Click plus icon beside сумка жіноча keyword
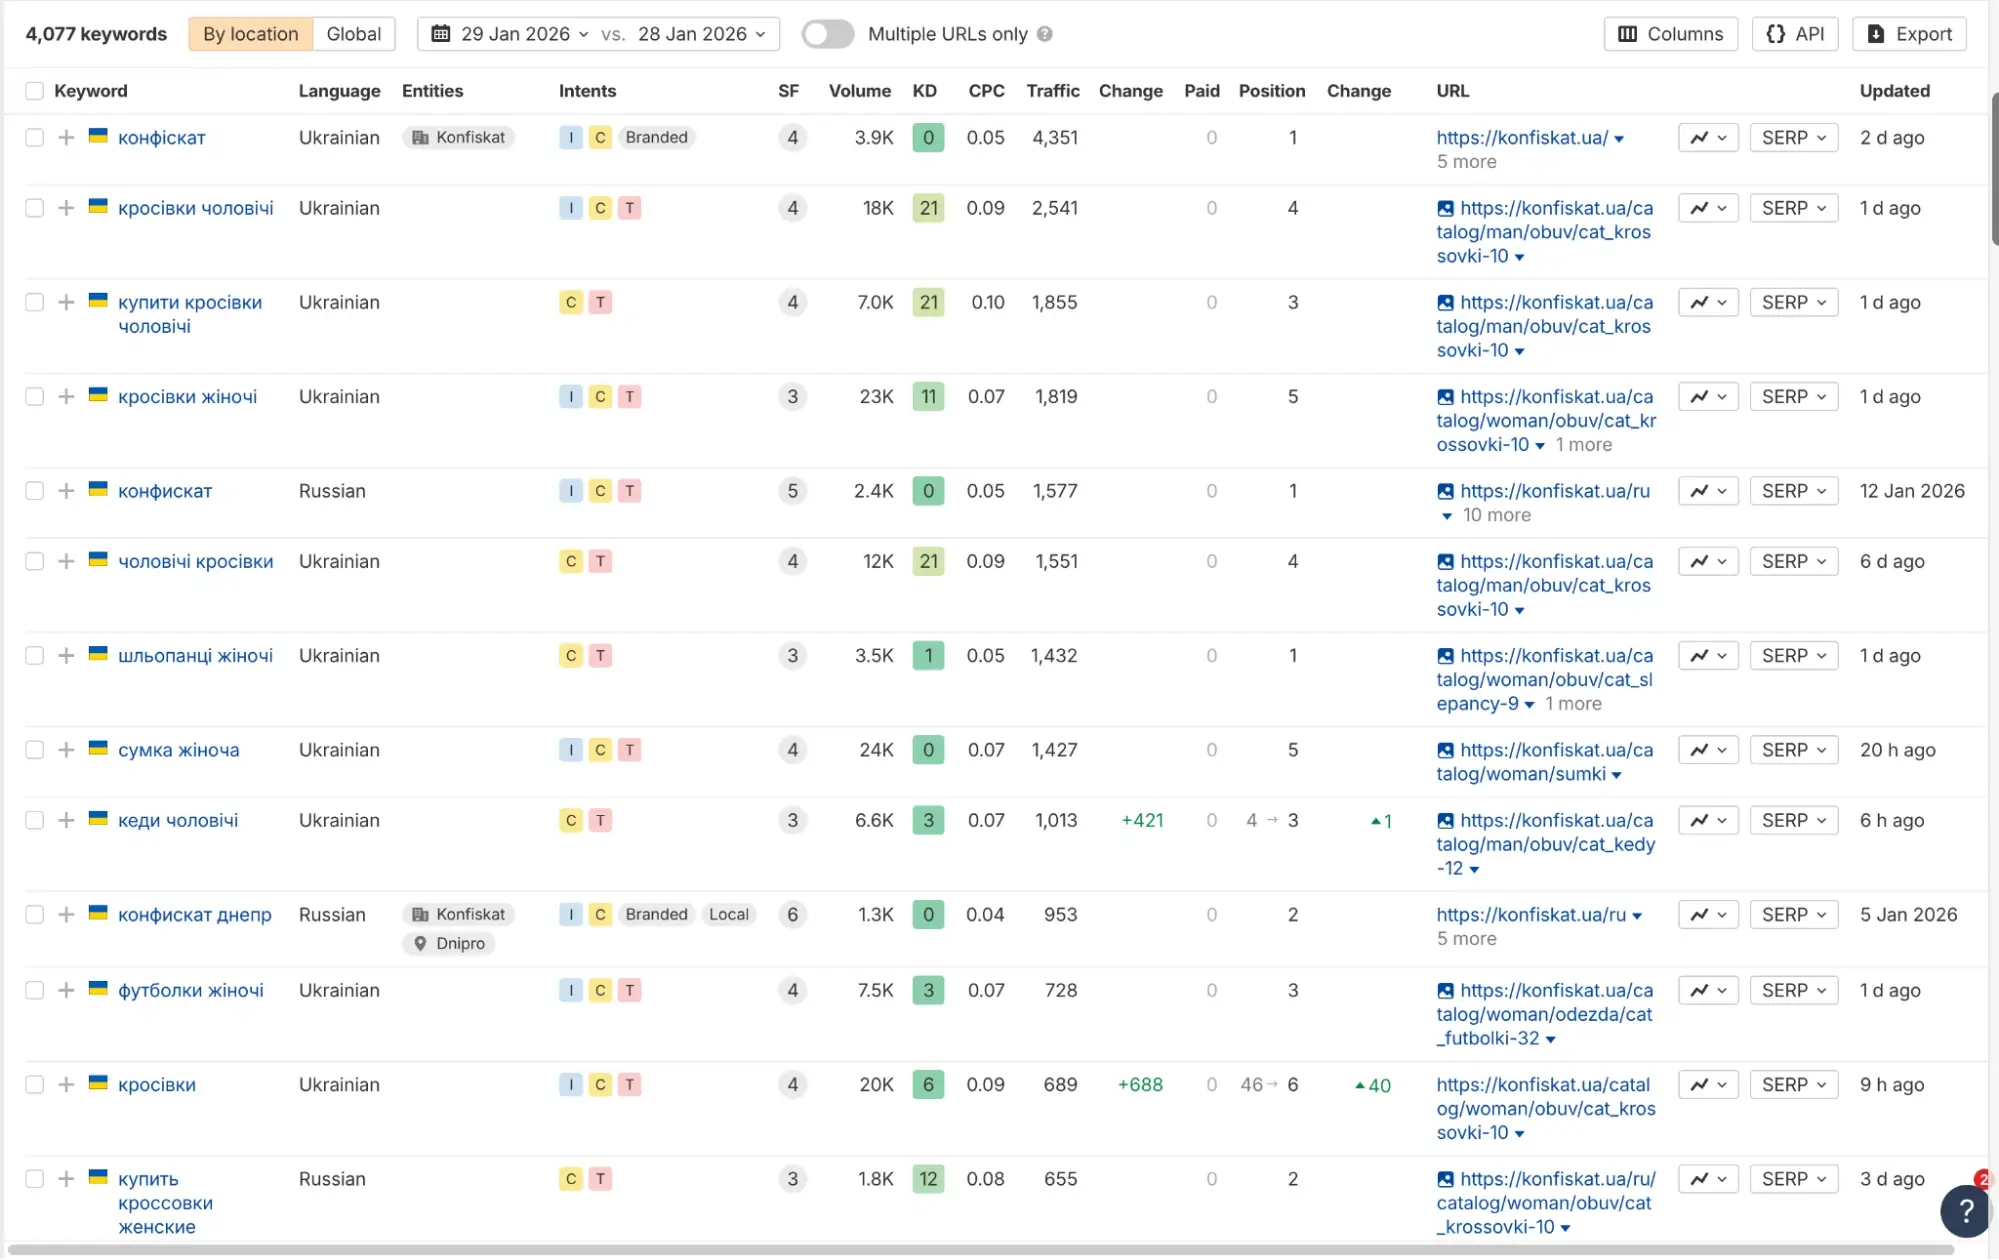Image resolution: width=1999 pixels, height=1260 pixels. 66,750
